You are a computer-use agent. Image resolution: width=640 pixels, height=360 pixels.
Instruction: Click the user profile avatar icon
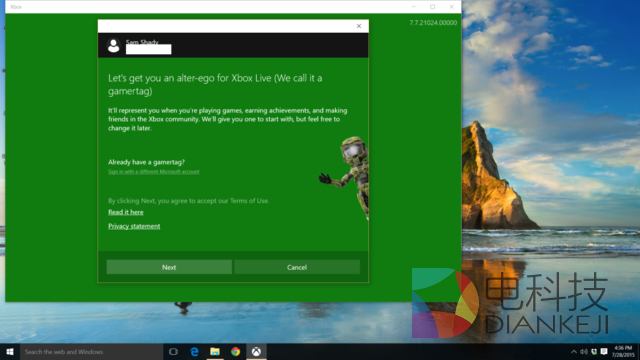point(113,45)
